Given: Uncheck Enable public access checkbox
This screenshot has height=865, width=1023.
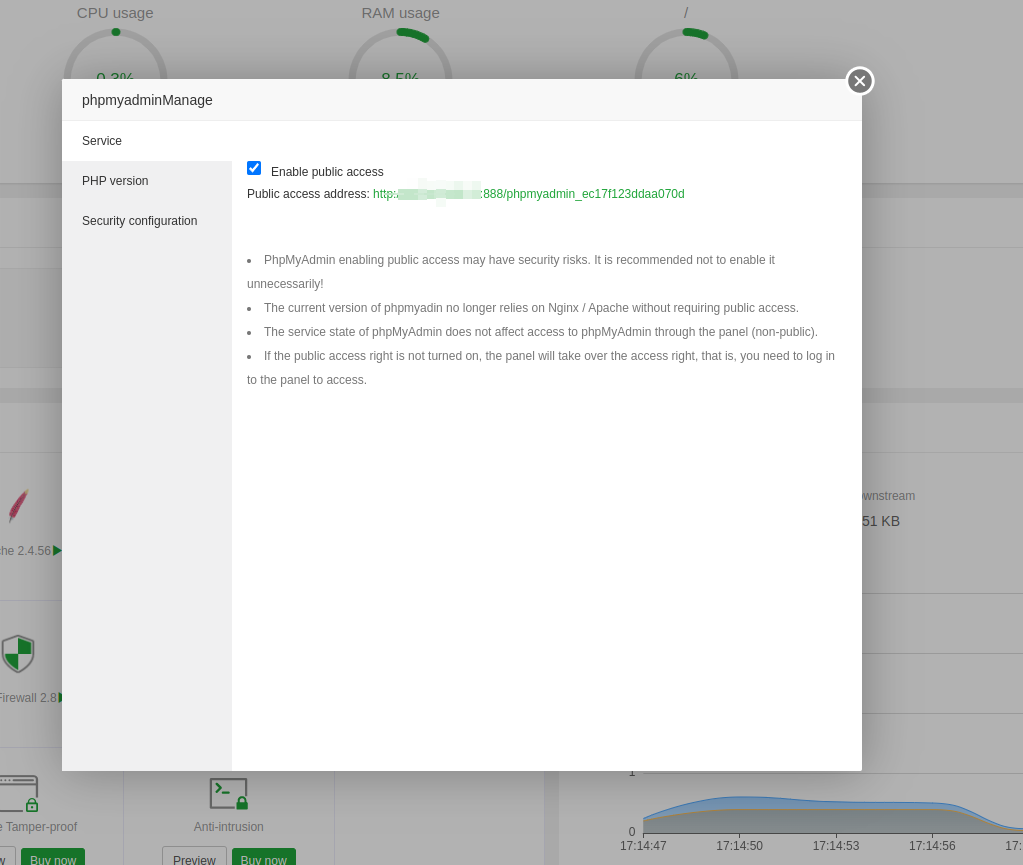Looking at the screenshot, I should point(254,168).
